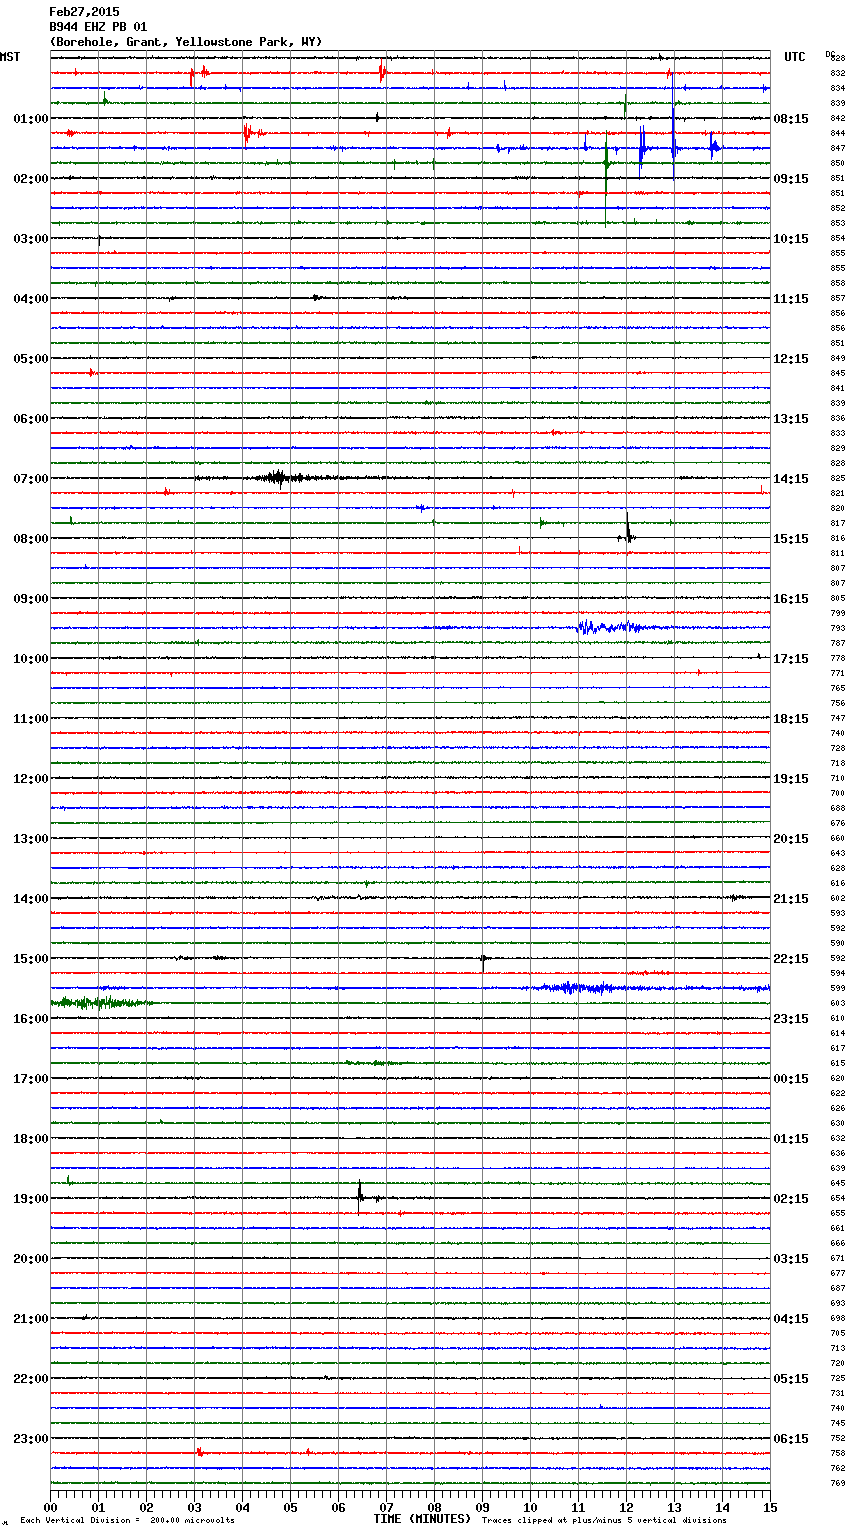850x1534 pixels.
Task: Click the date label Feb27,2015
Action: (x=84, y=12)
